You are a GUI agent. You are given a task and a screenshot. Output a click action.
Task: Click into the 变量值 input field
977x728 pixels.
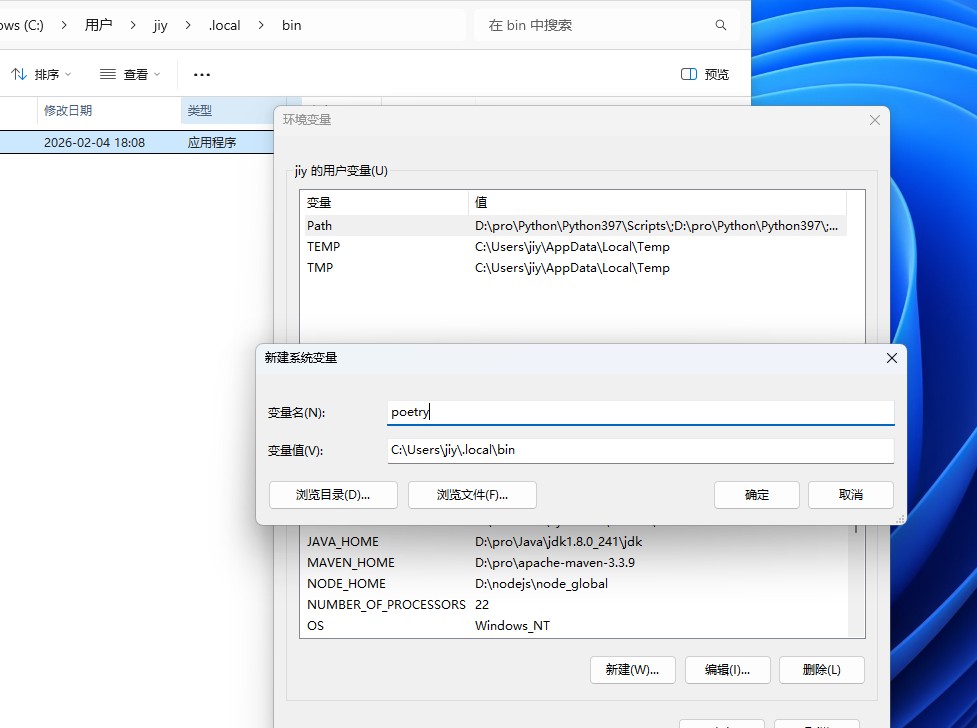(x=640, y=450)
